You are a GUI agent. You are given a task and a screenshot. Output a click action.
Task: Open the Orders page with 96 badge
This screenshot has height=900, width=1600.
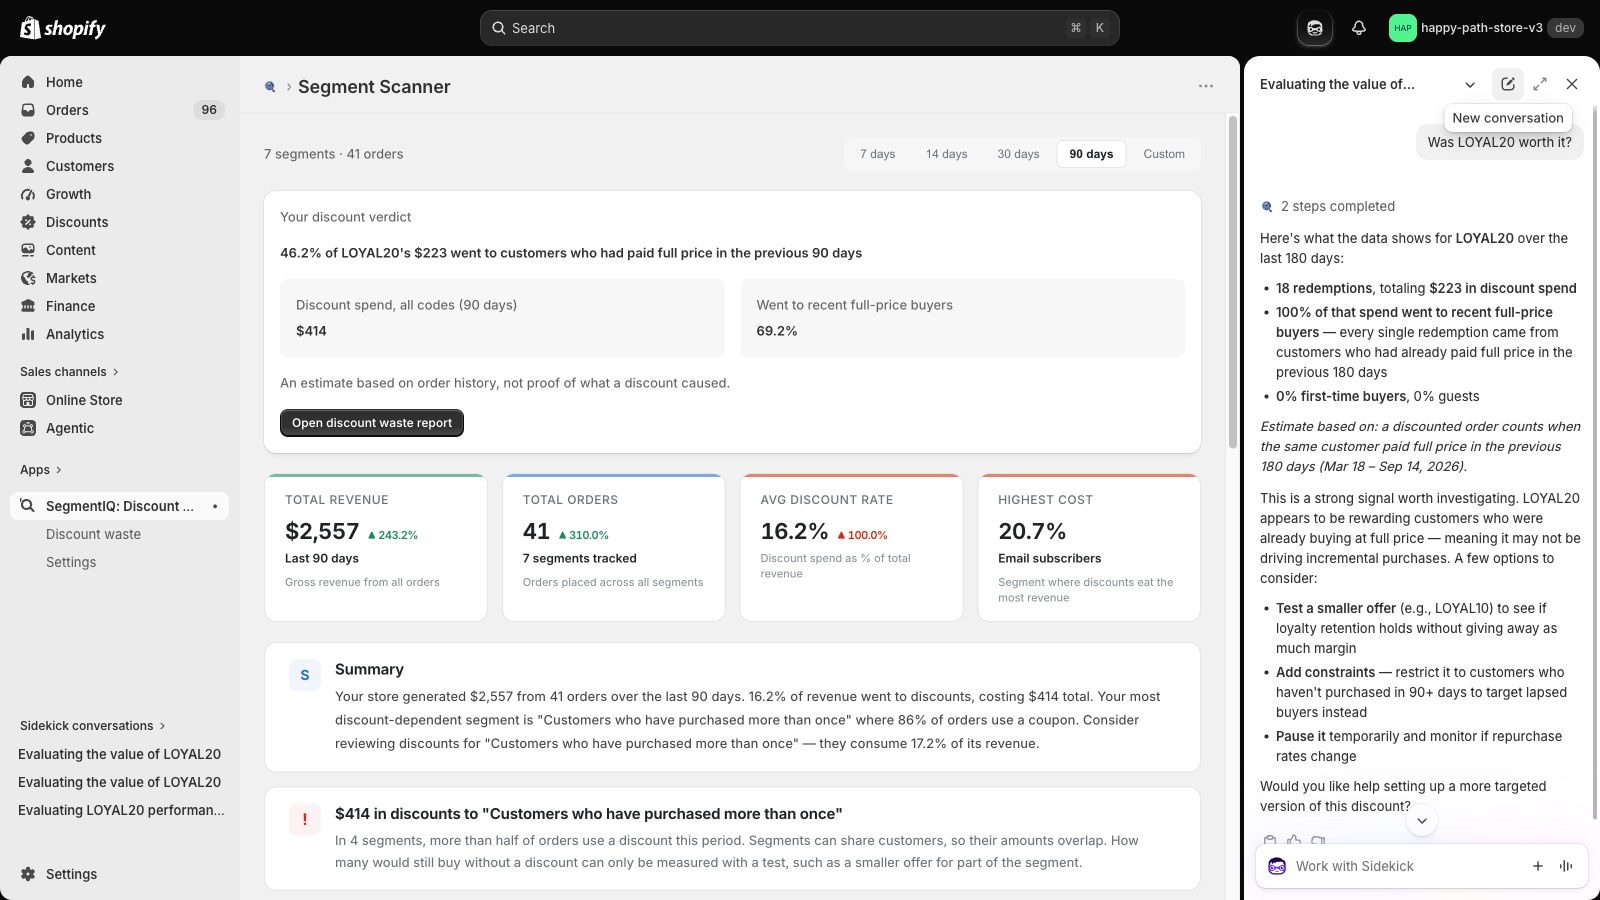click(120, 110)
